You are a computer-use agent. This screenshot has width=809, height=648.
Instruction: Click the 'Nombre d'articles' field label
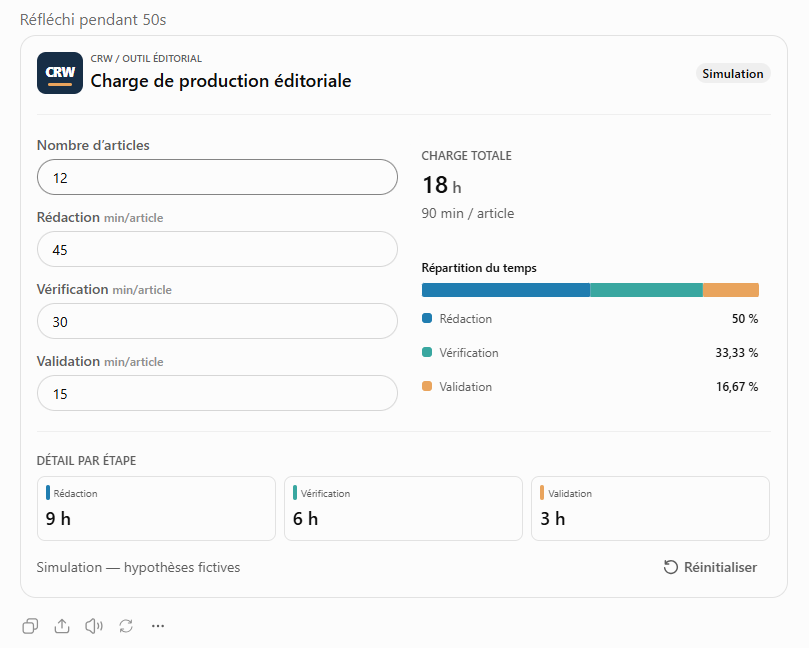tap(93, 145)
